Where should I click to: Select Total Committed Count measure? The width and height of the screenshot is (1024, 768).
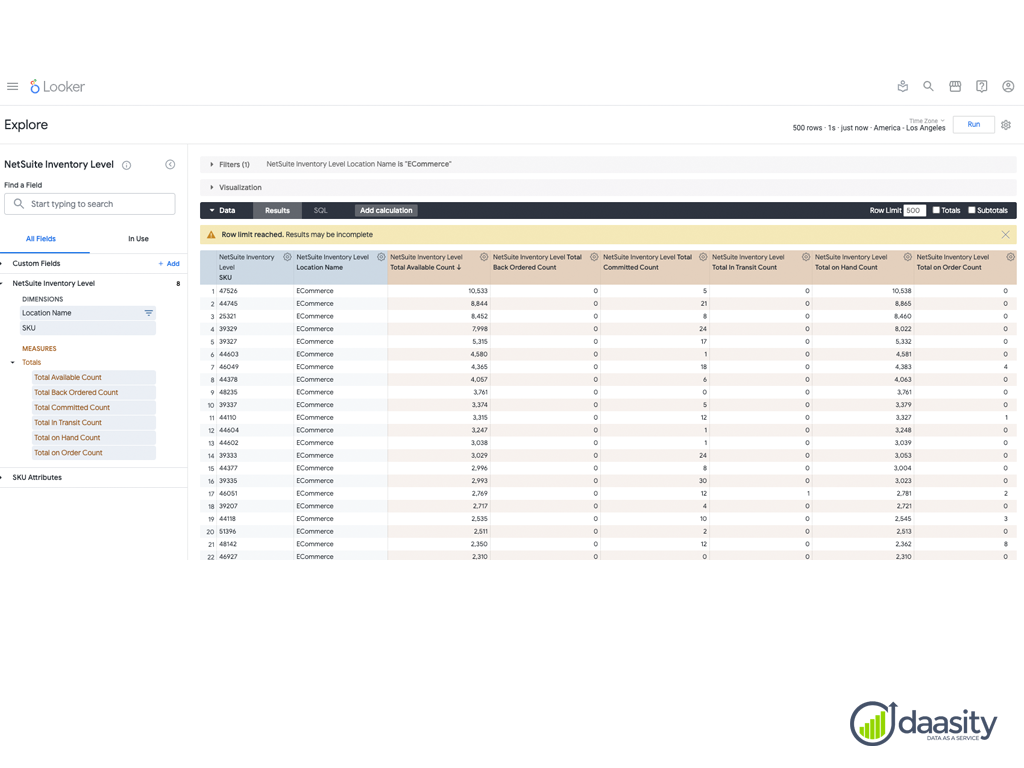[94, 408]
